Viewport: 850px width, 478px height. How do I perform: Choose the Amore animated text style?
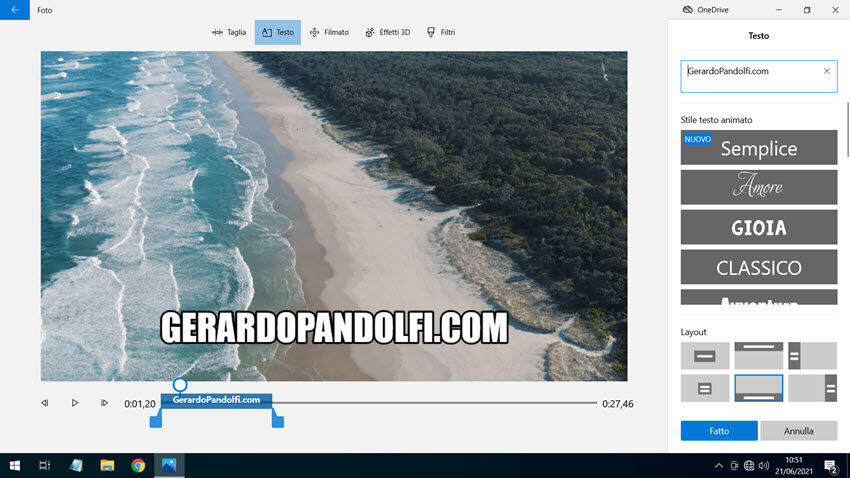[759, 187]
